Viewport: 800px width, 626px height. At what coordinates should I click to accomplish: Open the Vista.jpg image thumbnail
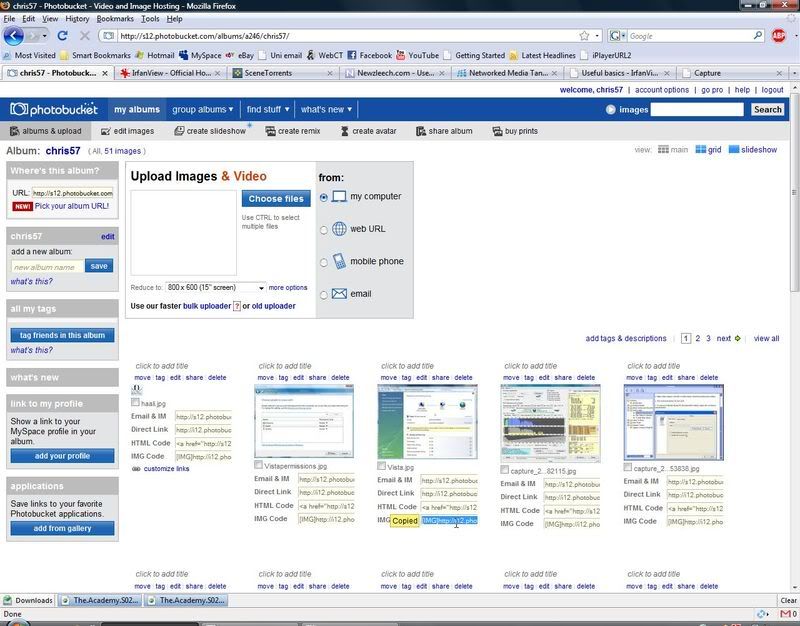[x=427, y=422]
